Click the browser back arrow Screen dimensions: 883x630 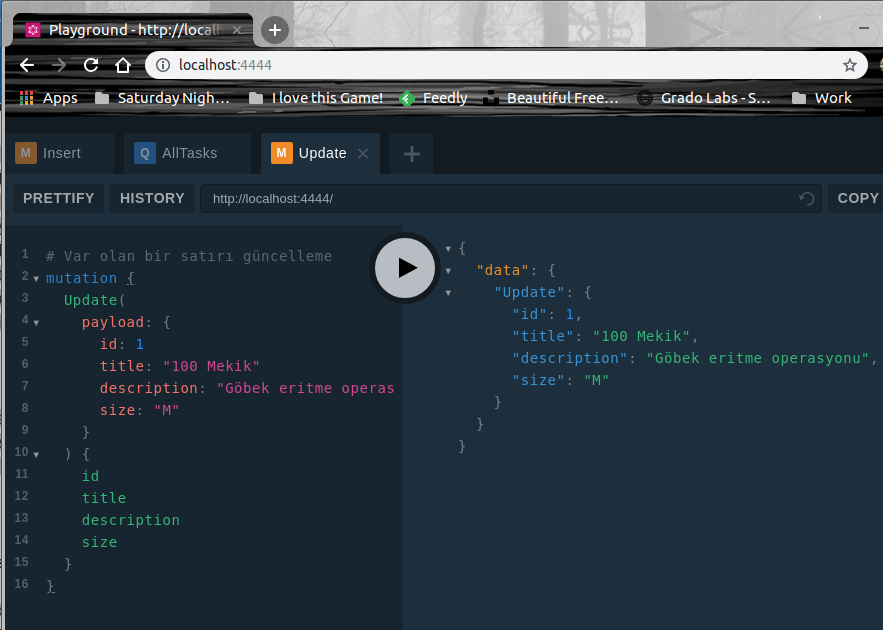click(x=27, y=65)
